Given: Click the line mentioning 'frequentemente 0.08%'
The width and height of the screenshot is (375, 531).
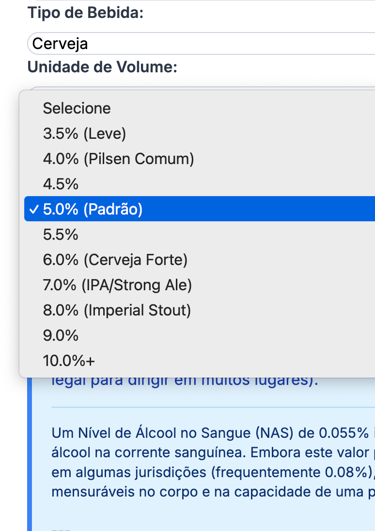Looking at the screenshot, I should pyautogui.click(x=213, y=472).
